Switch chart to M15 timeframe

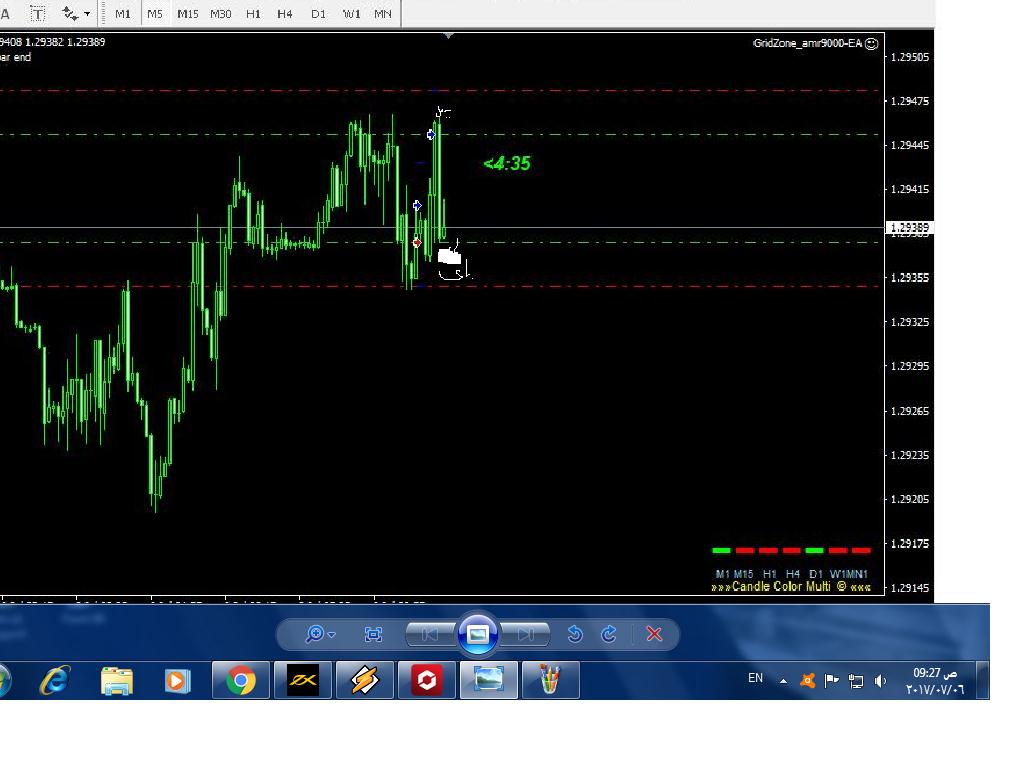click(x=187, y=14)
